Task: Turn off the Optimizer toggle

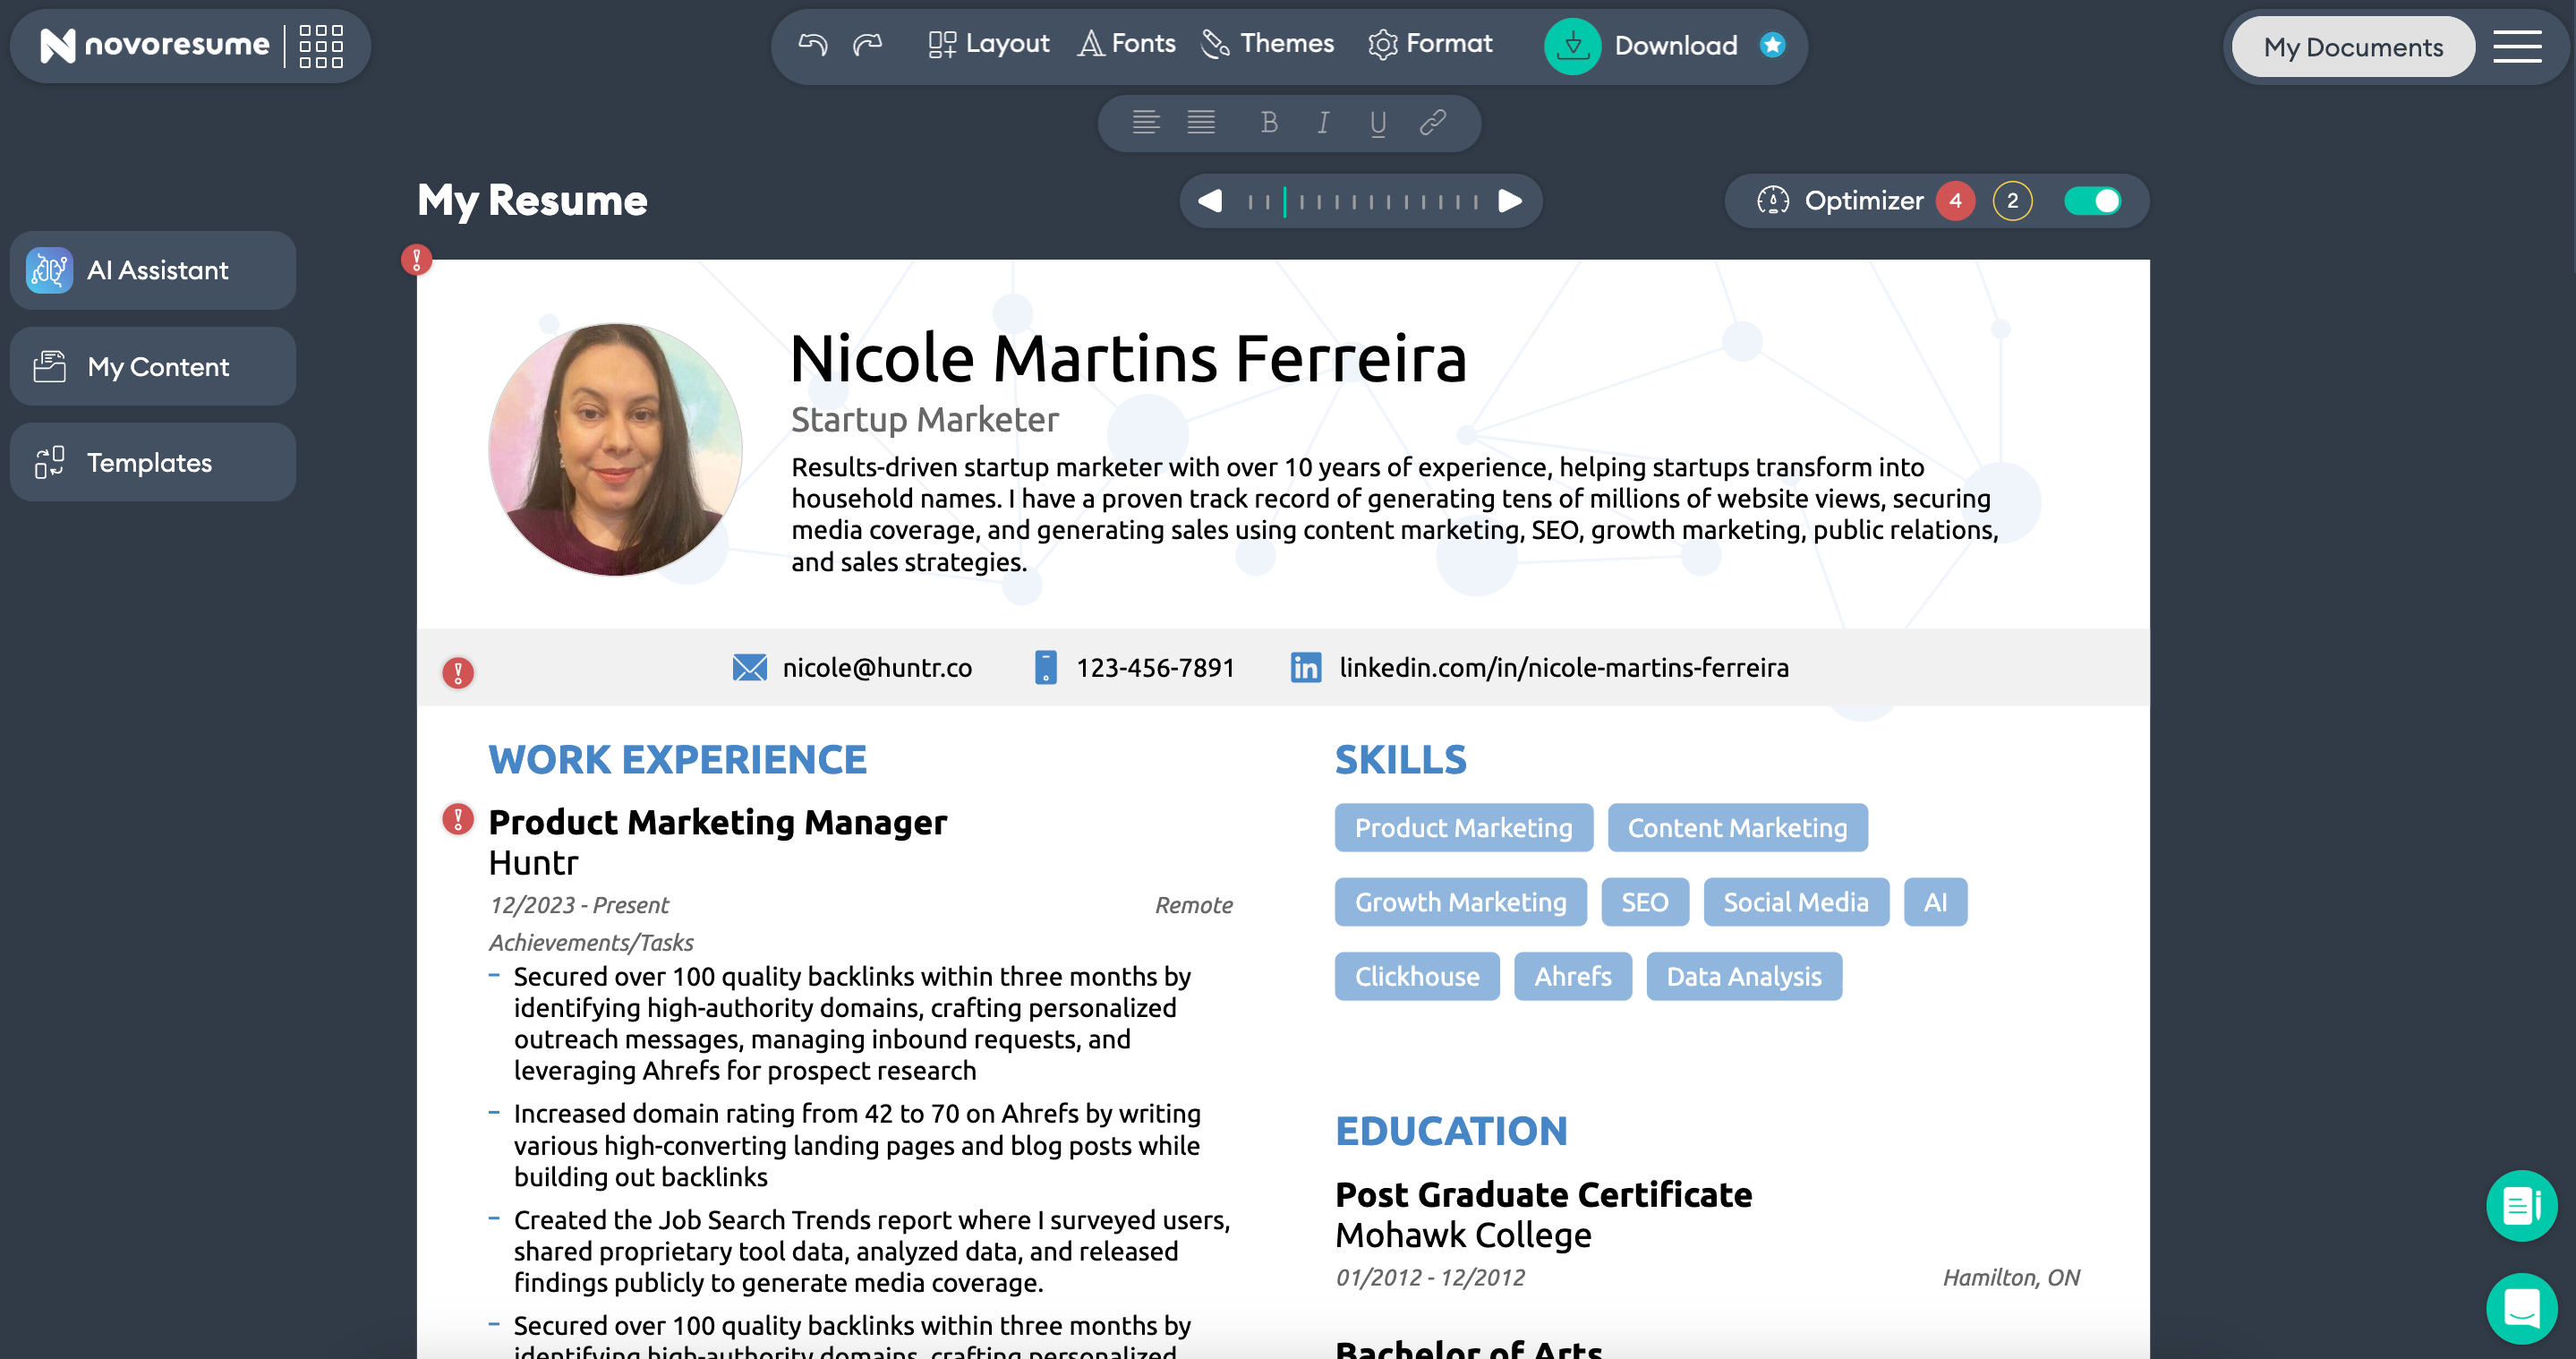Action: (x=2092, y=201)
